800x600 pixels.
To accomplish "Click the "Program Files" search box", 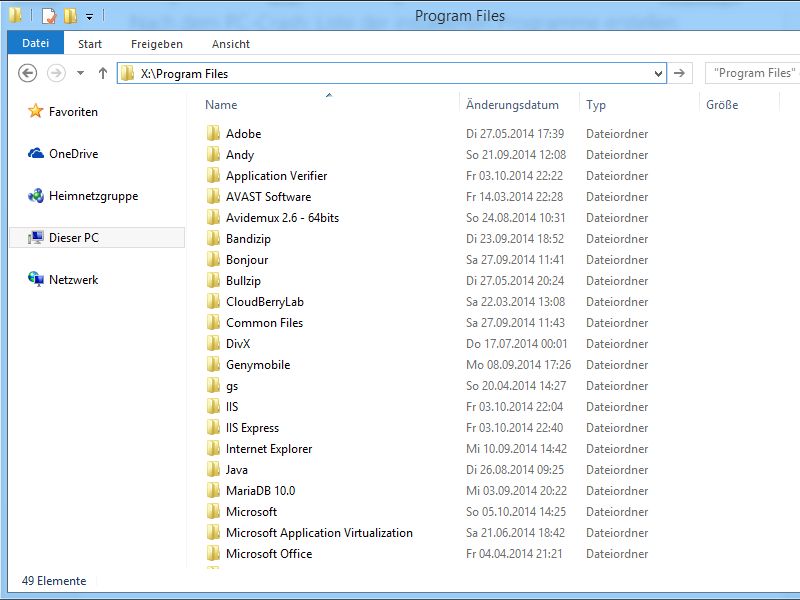I will point(753,73).
